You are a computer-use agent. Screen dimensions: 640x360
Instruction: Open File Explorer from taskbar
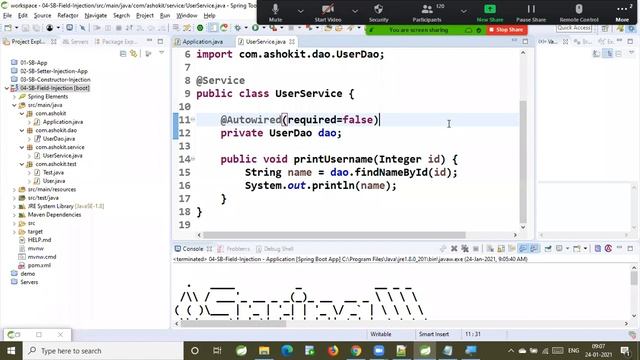[x=264, y=351]
